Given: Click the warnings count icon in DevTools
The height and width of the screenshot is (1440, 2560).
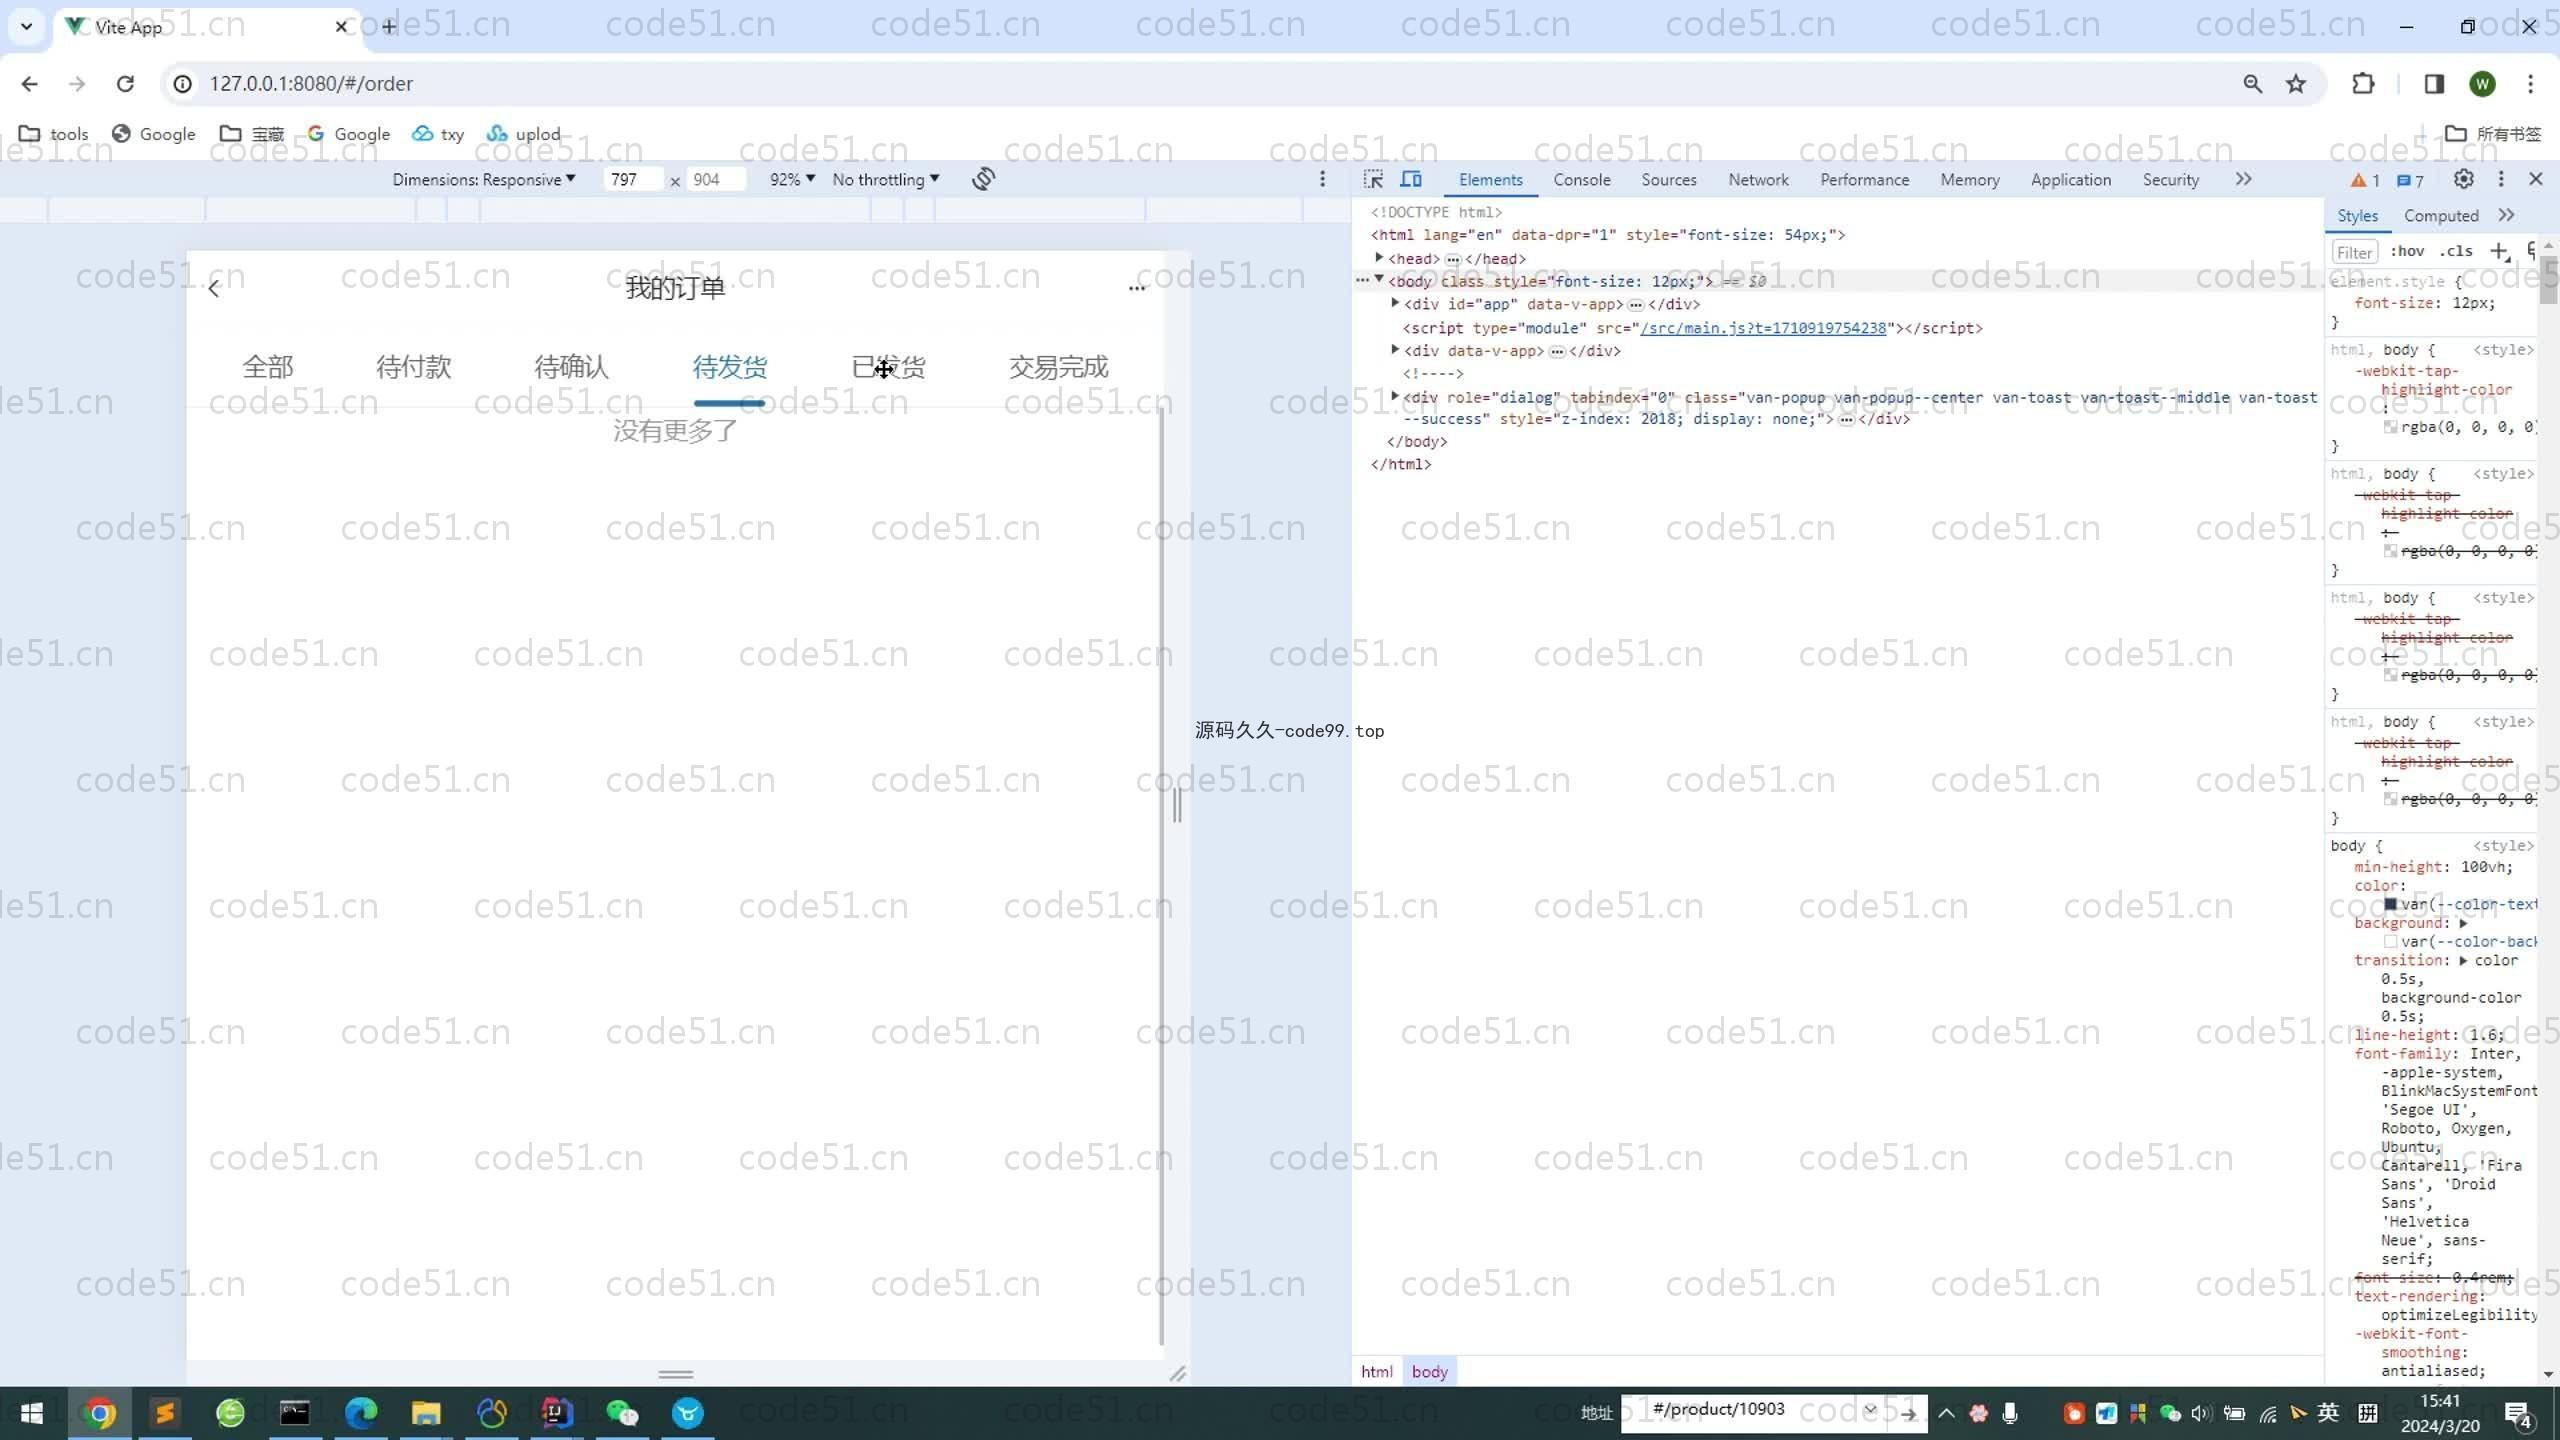Looking at the screenshot, I should (2365, 181).
